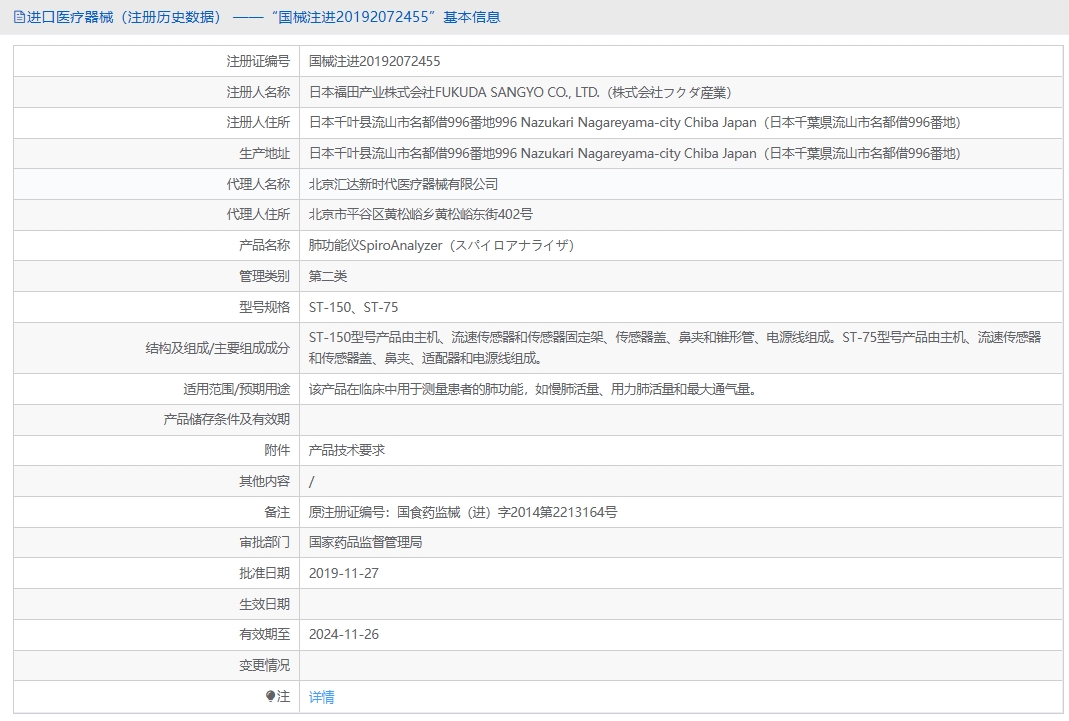The width and height of the screenshot is (1069, 721).
Task: Click management class value 第二类
Action: pyautogui.click(x=328, y=276)
